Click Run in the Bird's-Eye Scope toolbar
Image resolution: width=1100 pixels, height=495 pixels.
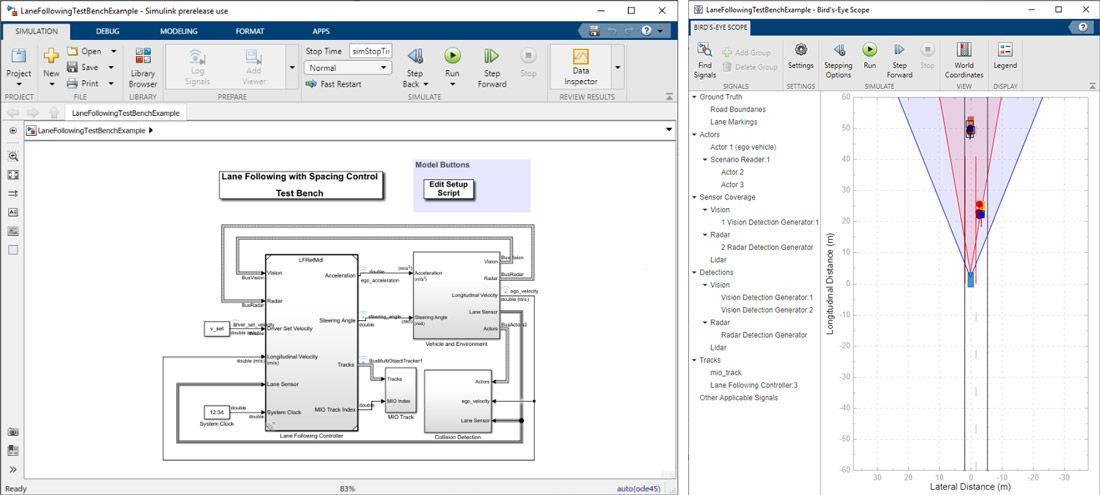tap(870, 50)
